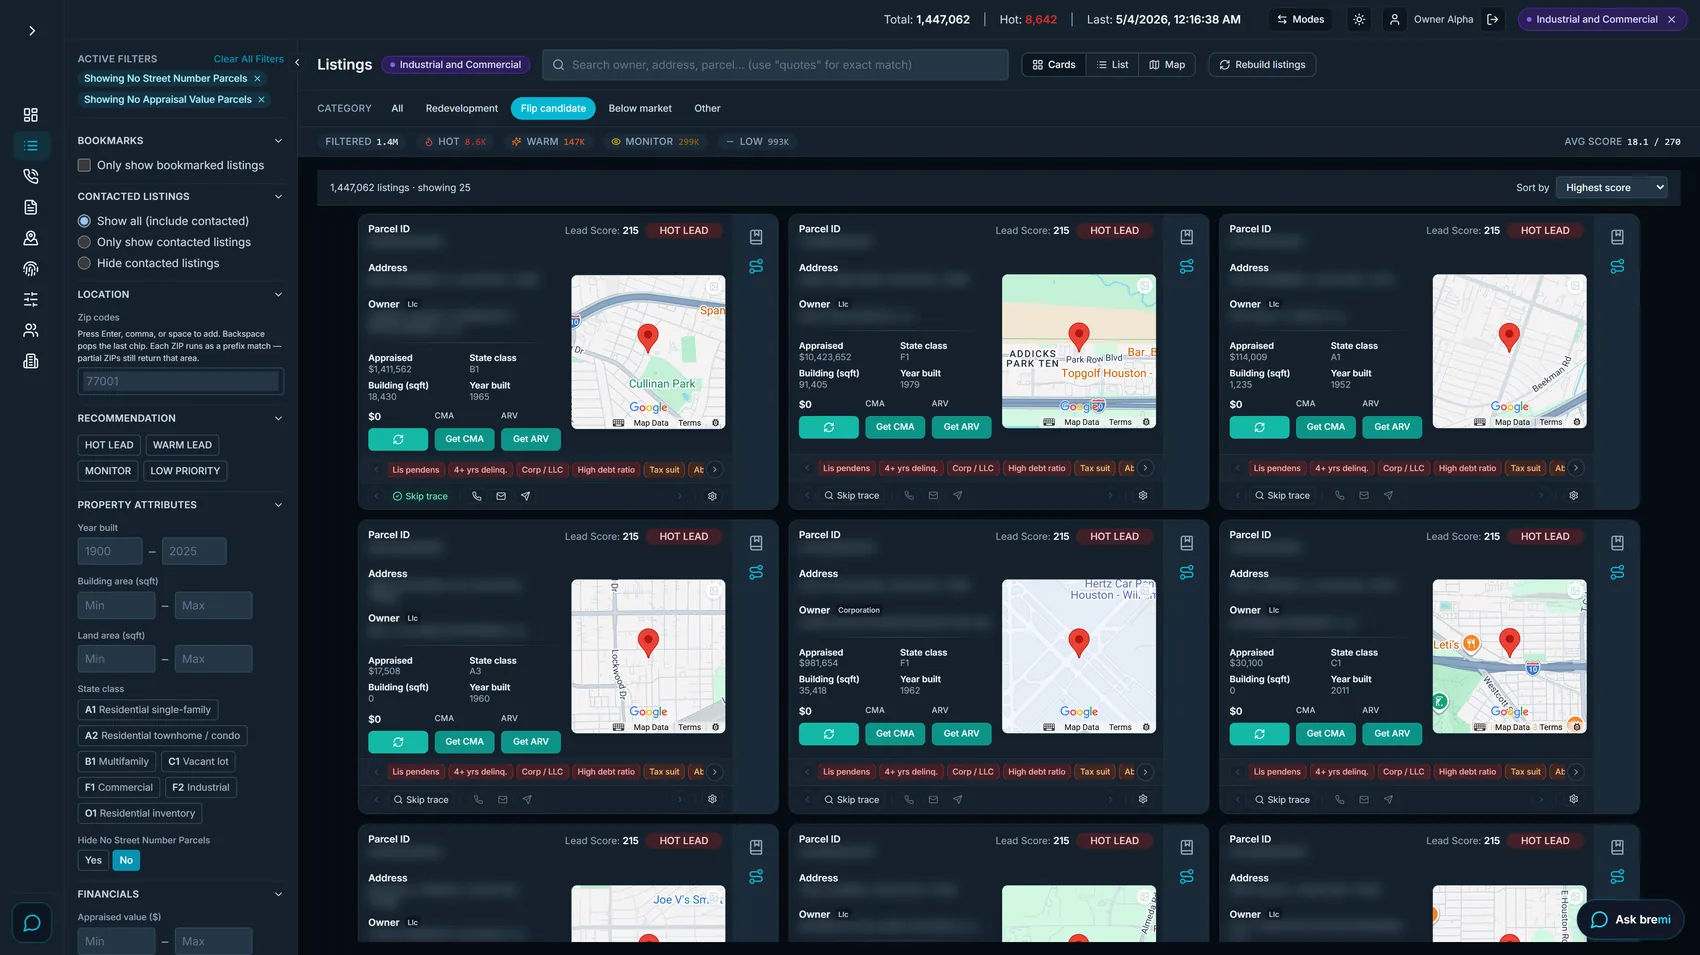
Task: Open the map pin person icon in left rail
Action: pyautogui.click(x=31, y=238)
